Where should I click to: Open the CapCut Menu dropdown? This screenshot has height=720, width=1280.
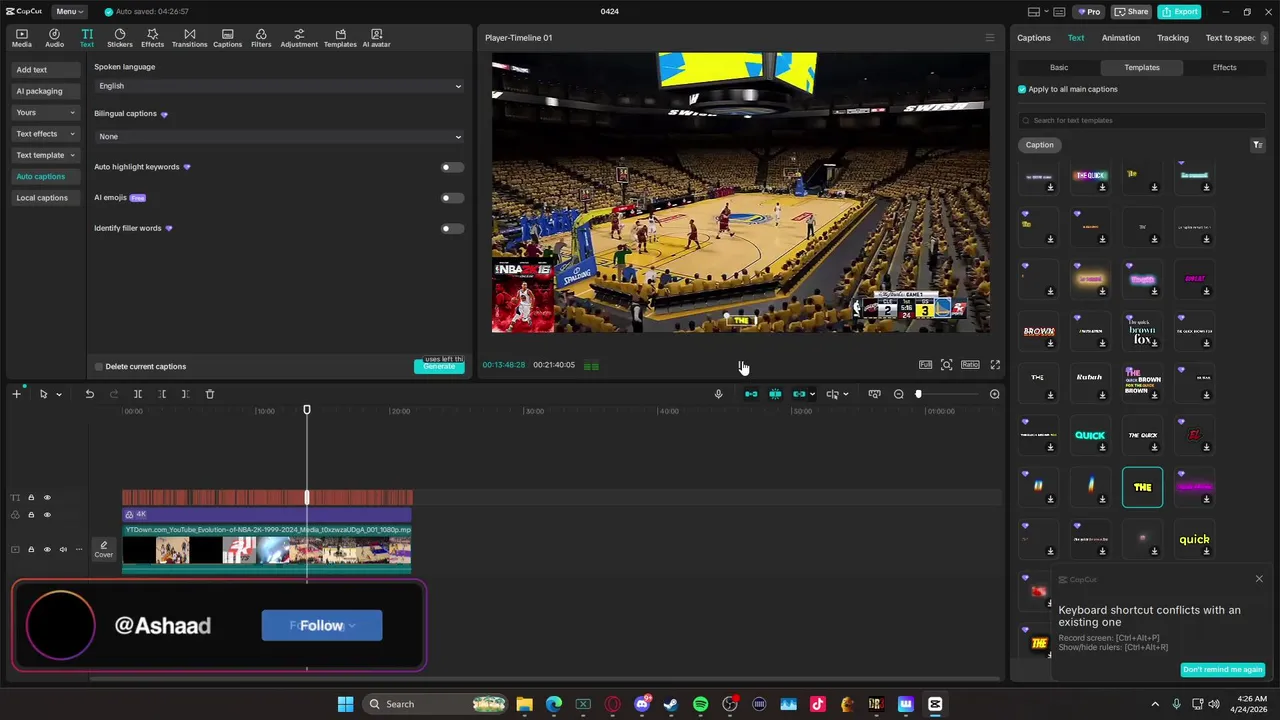[69, 12]
